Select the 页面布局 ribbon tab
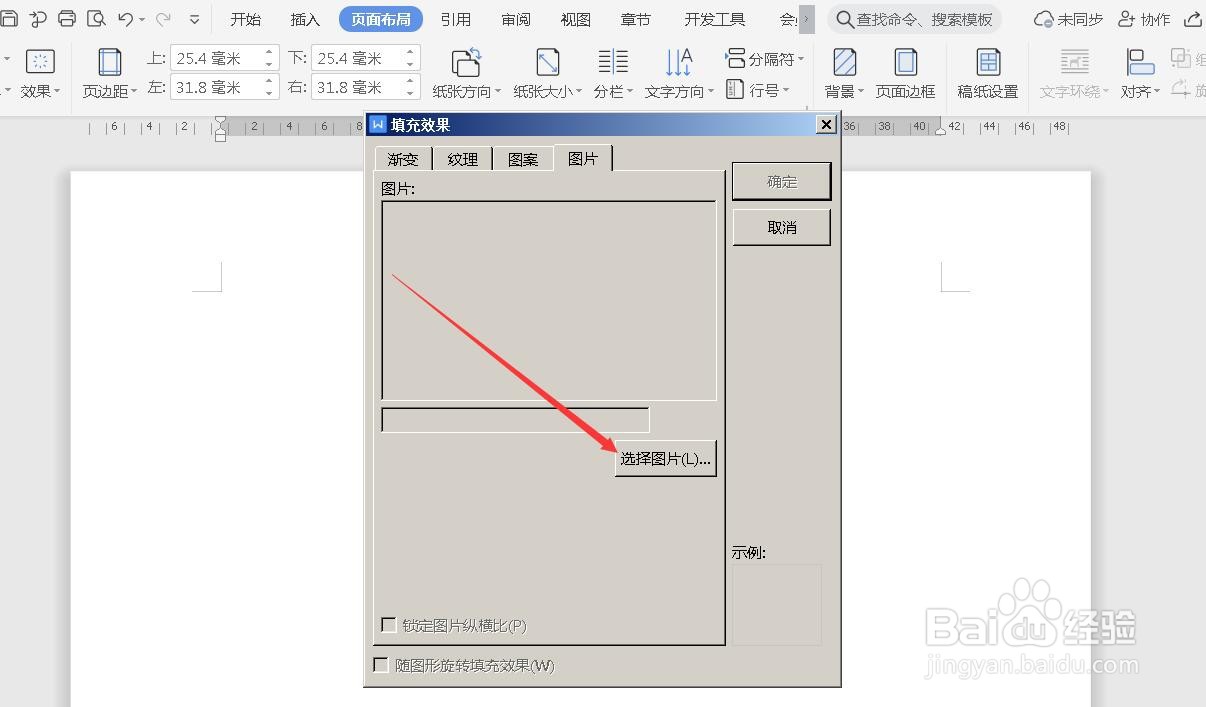This screenshot has height=707, width=1206. tap(381, 19)
